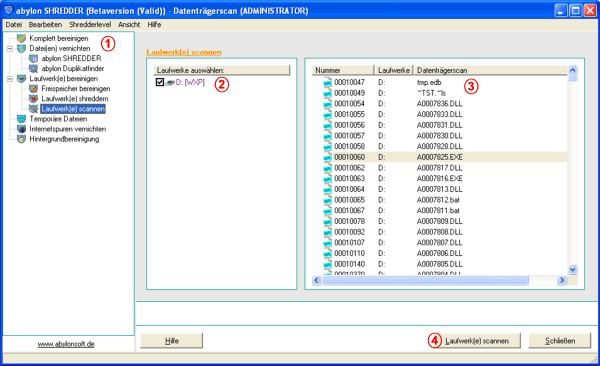
Task: Select the ~TST.~ls file entry
Action: click(x=431, y=93)
